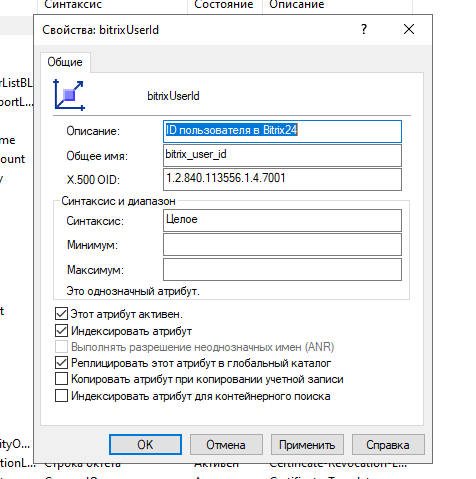Click 'Это однозначный атрибут.' text
Viewport: 476px width, 479px height.
click(x=133, y=291)
